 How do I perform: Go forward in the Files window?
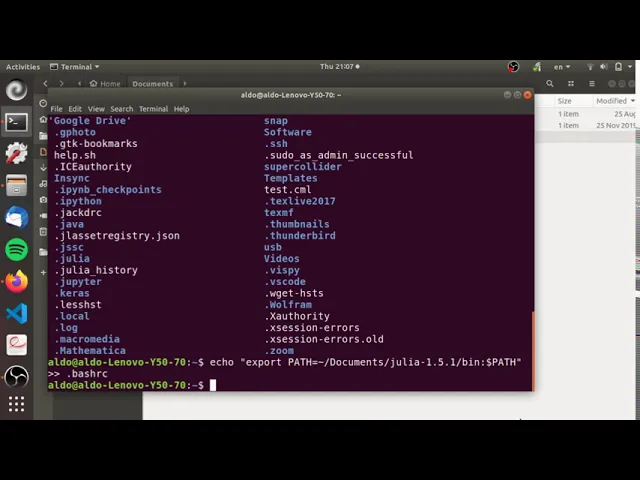(x=61, y=83)
